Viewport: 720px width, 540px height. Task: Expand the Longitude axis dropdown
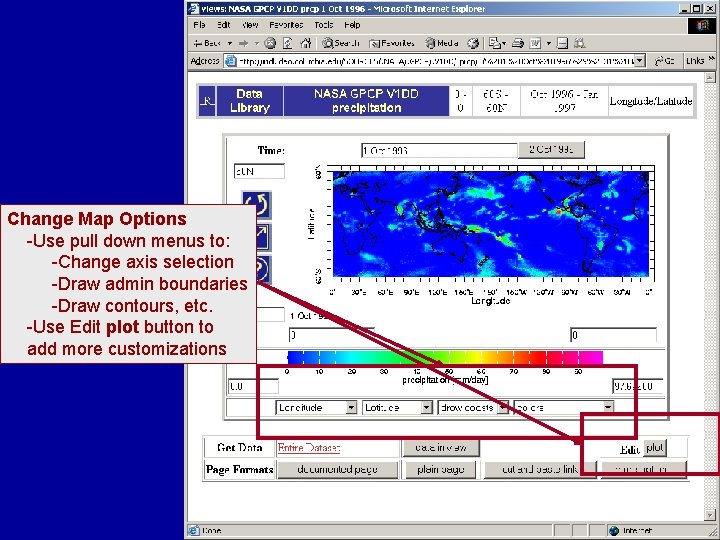pos(316,407)
